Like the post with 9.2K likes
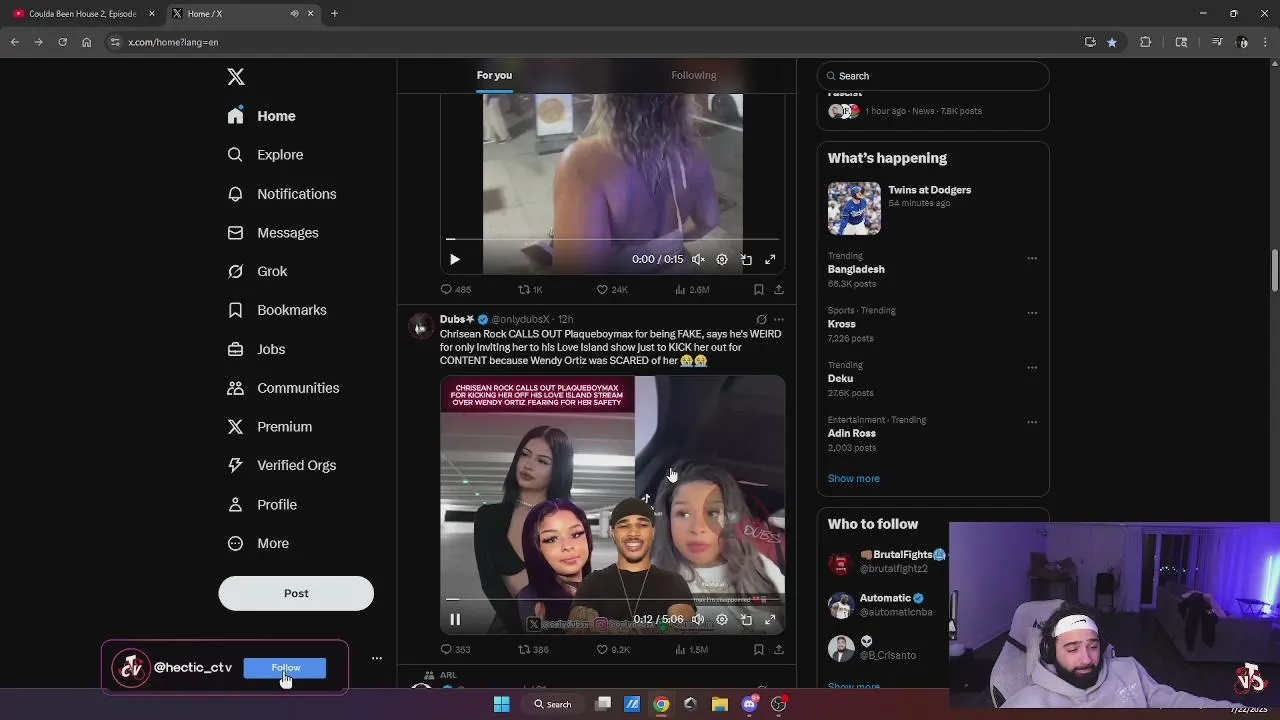The image size is (1280, 720). tap(613, 650)
